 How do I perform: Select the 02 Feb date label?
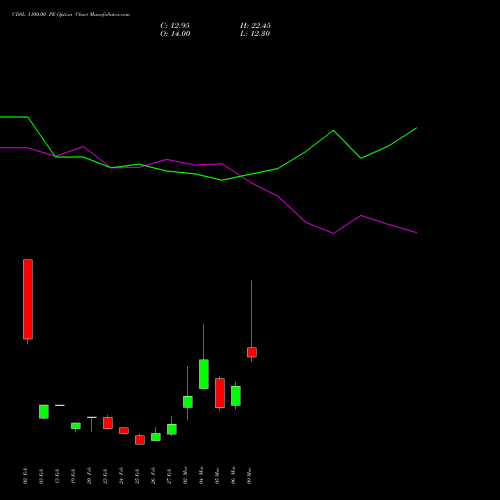(x=25, y=476)
